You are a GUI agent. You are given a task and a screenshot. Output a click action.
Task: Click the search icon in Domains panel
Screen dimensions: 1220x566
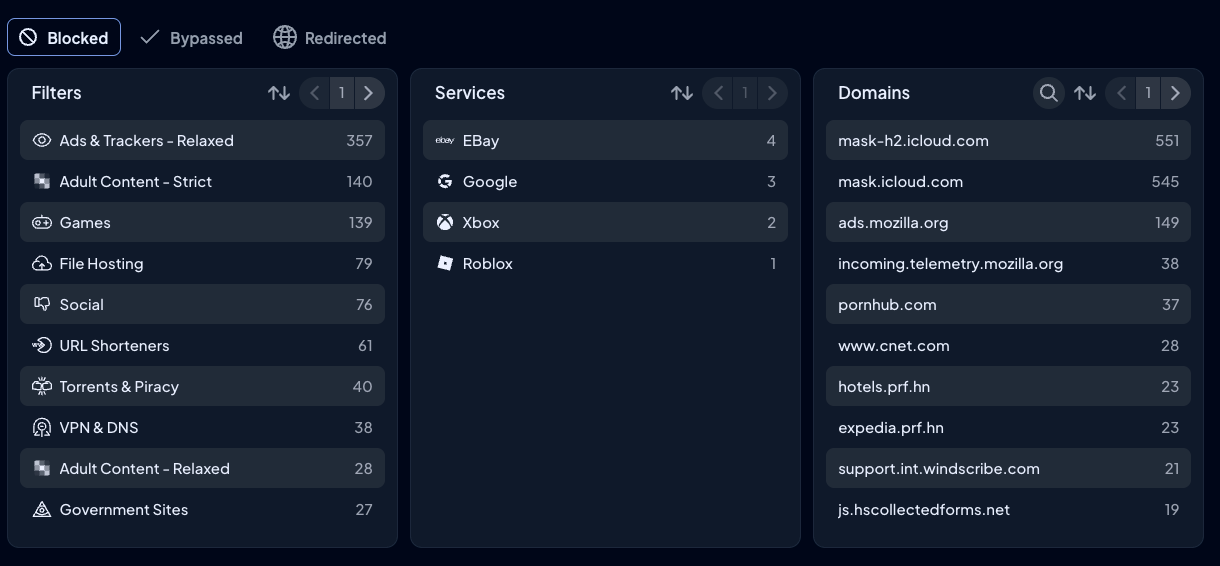[x=1048, y=93]
